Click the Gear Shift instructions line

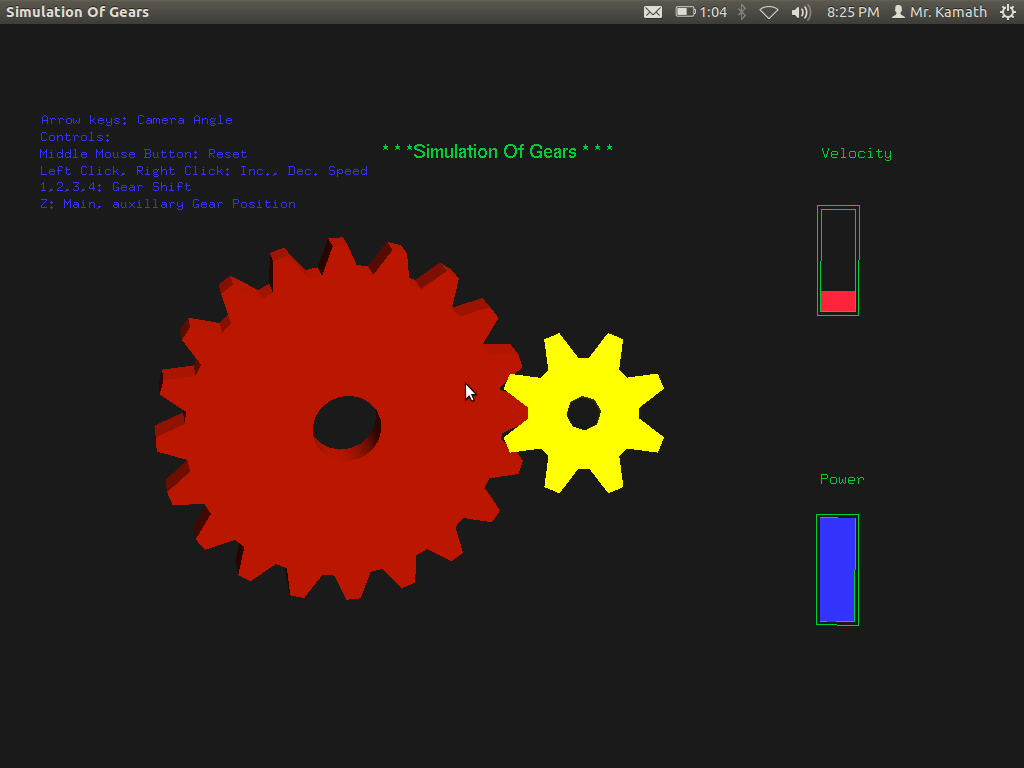115,187
